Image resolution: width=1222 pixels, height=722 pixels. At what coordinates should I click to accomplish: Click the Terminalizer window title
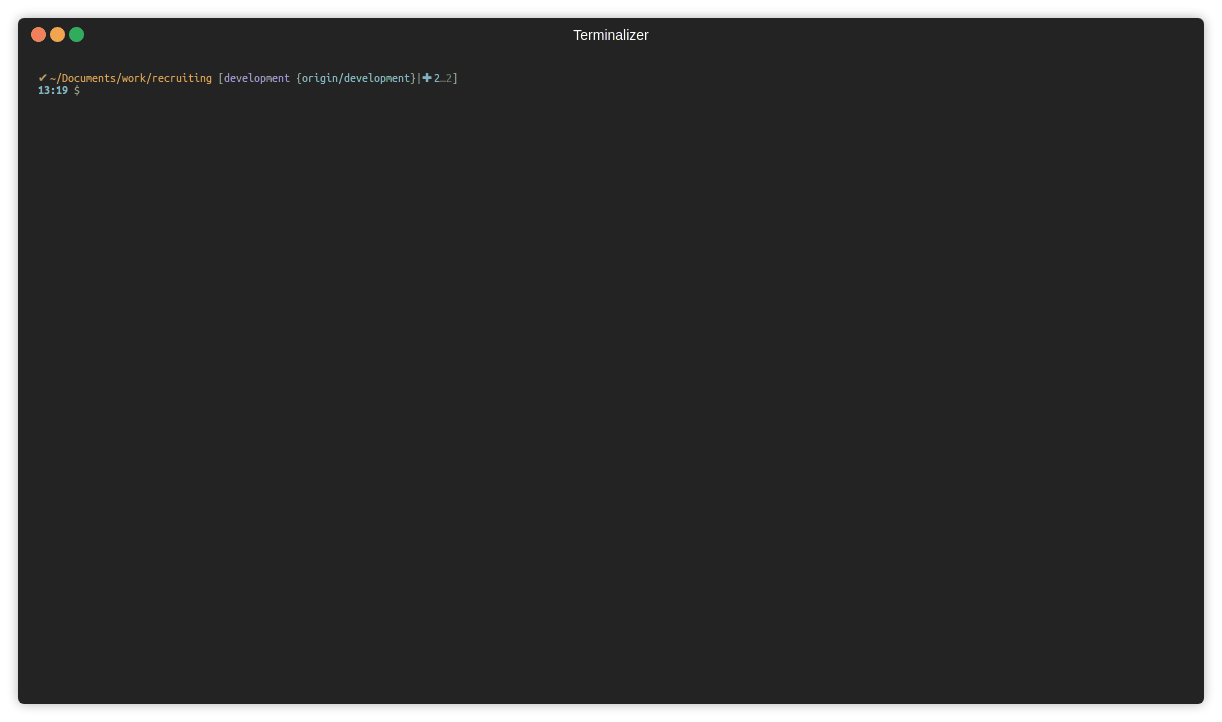pos(610,35)
